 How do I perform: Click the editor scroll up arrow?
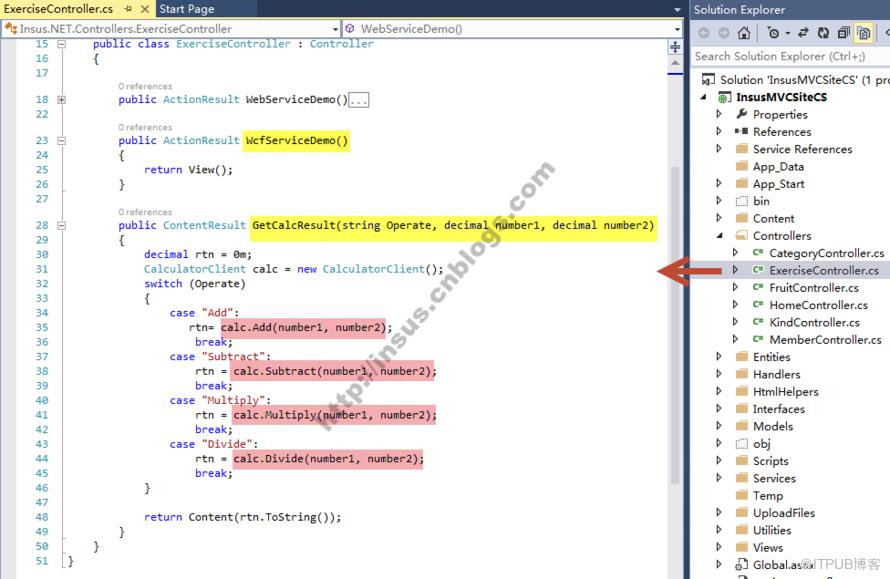tap(675, 64)
